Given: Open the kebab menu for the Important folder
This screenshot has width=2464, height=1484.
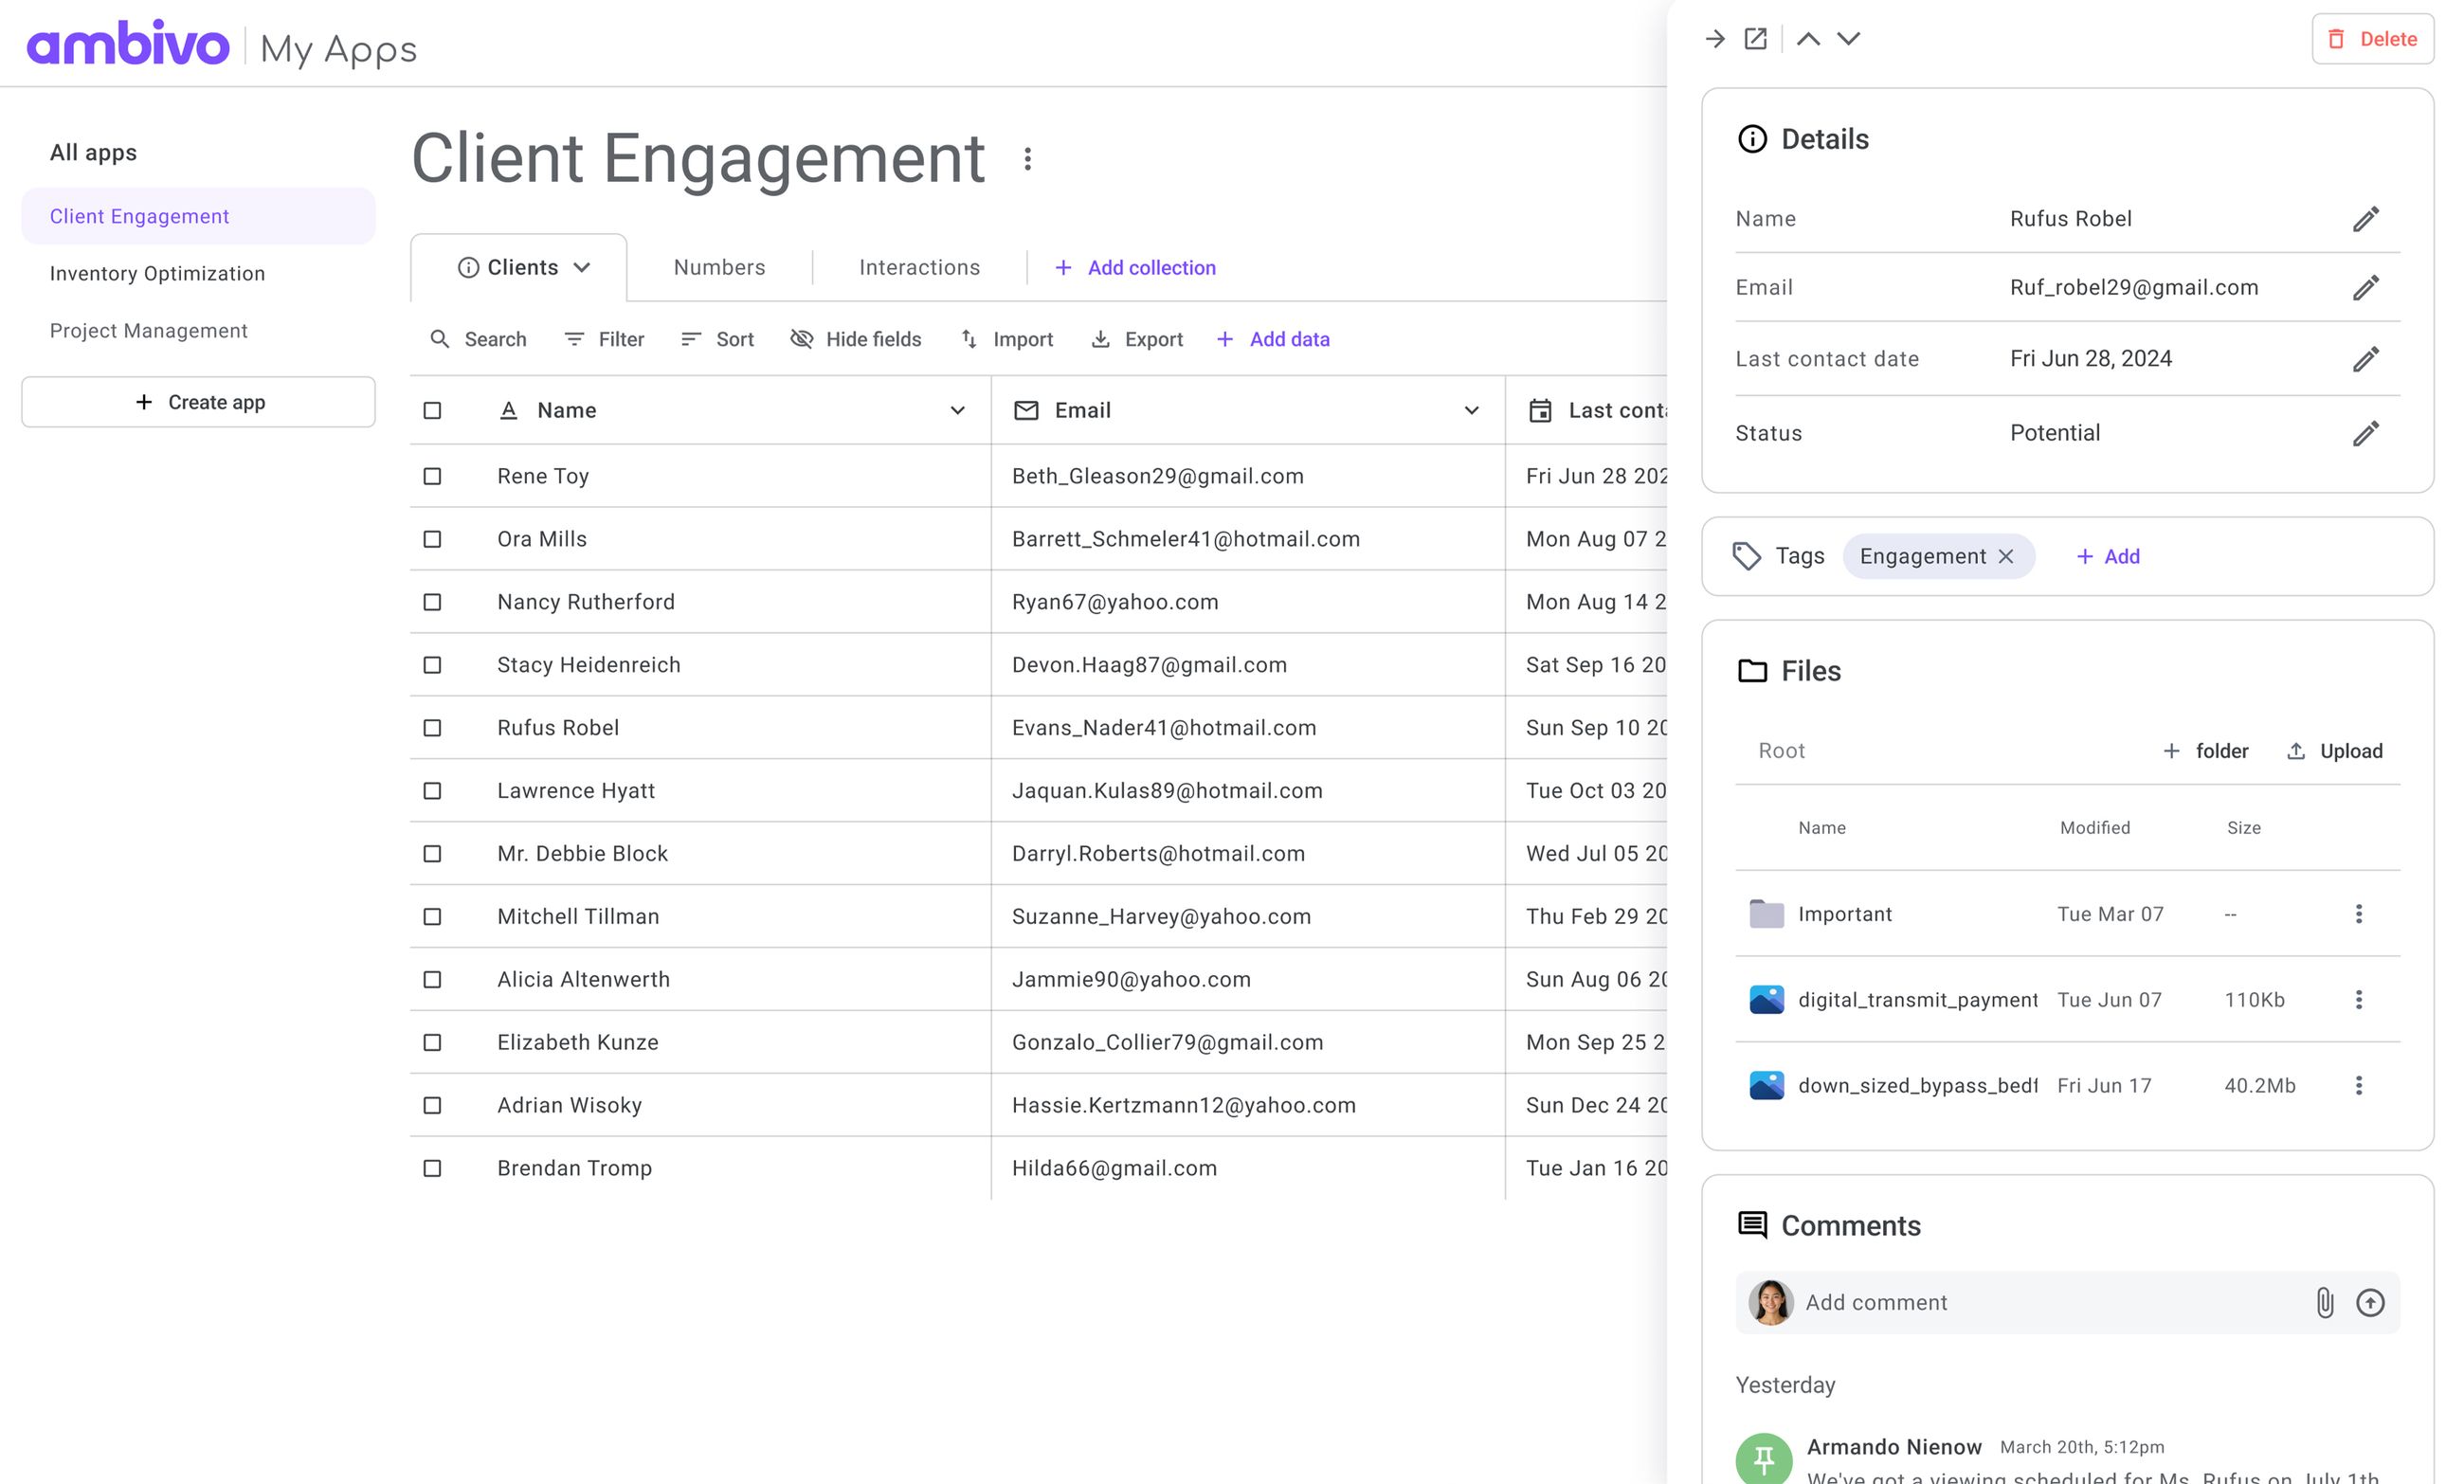Looking at the screenshot, I should (x=2360, y=913).
